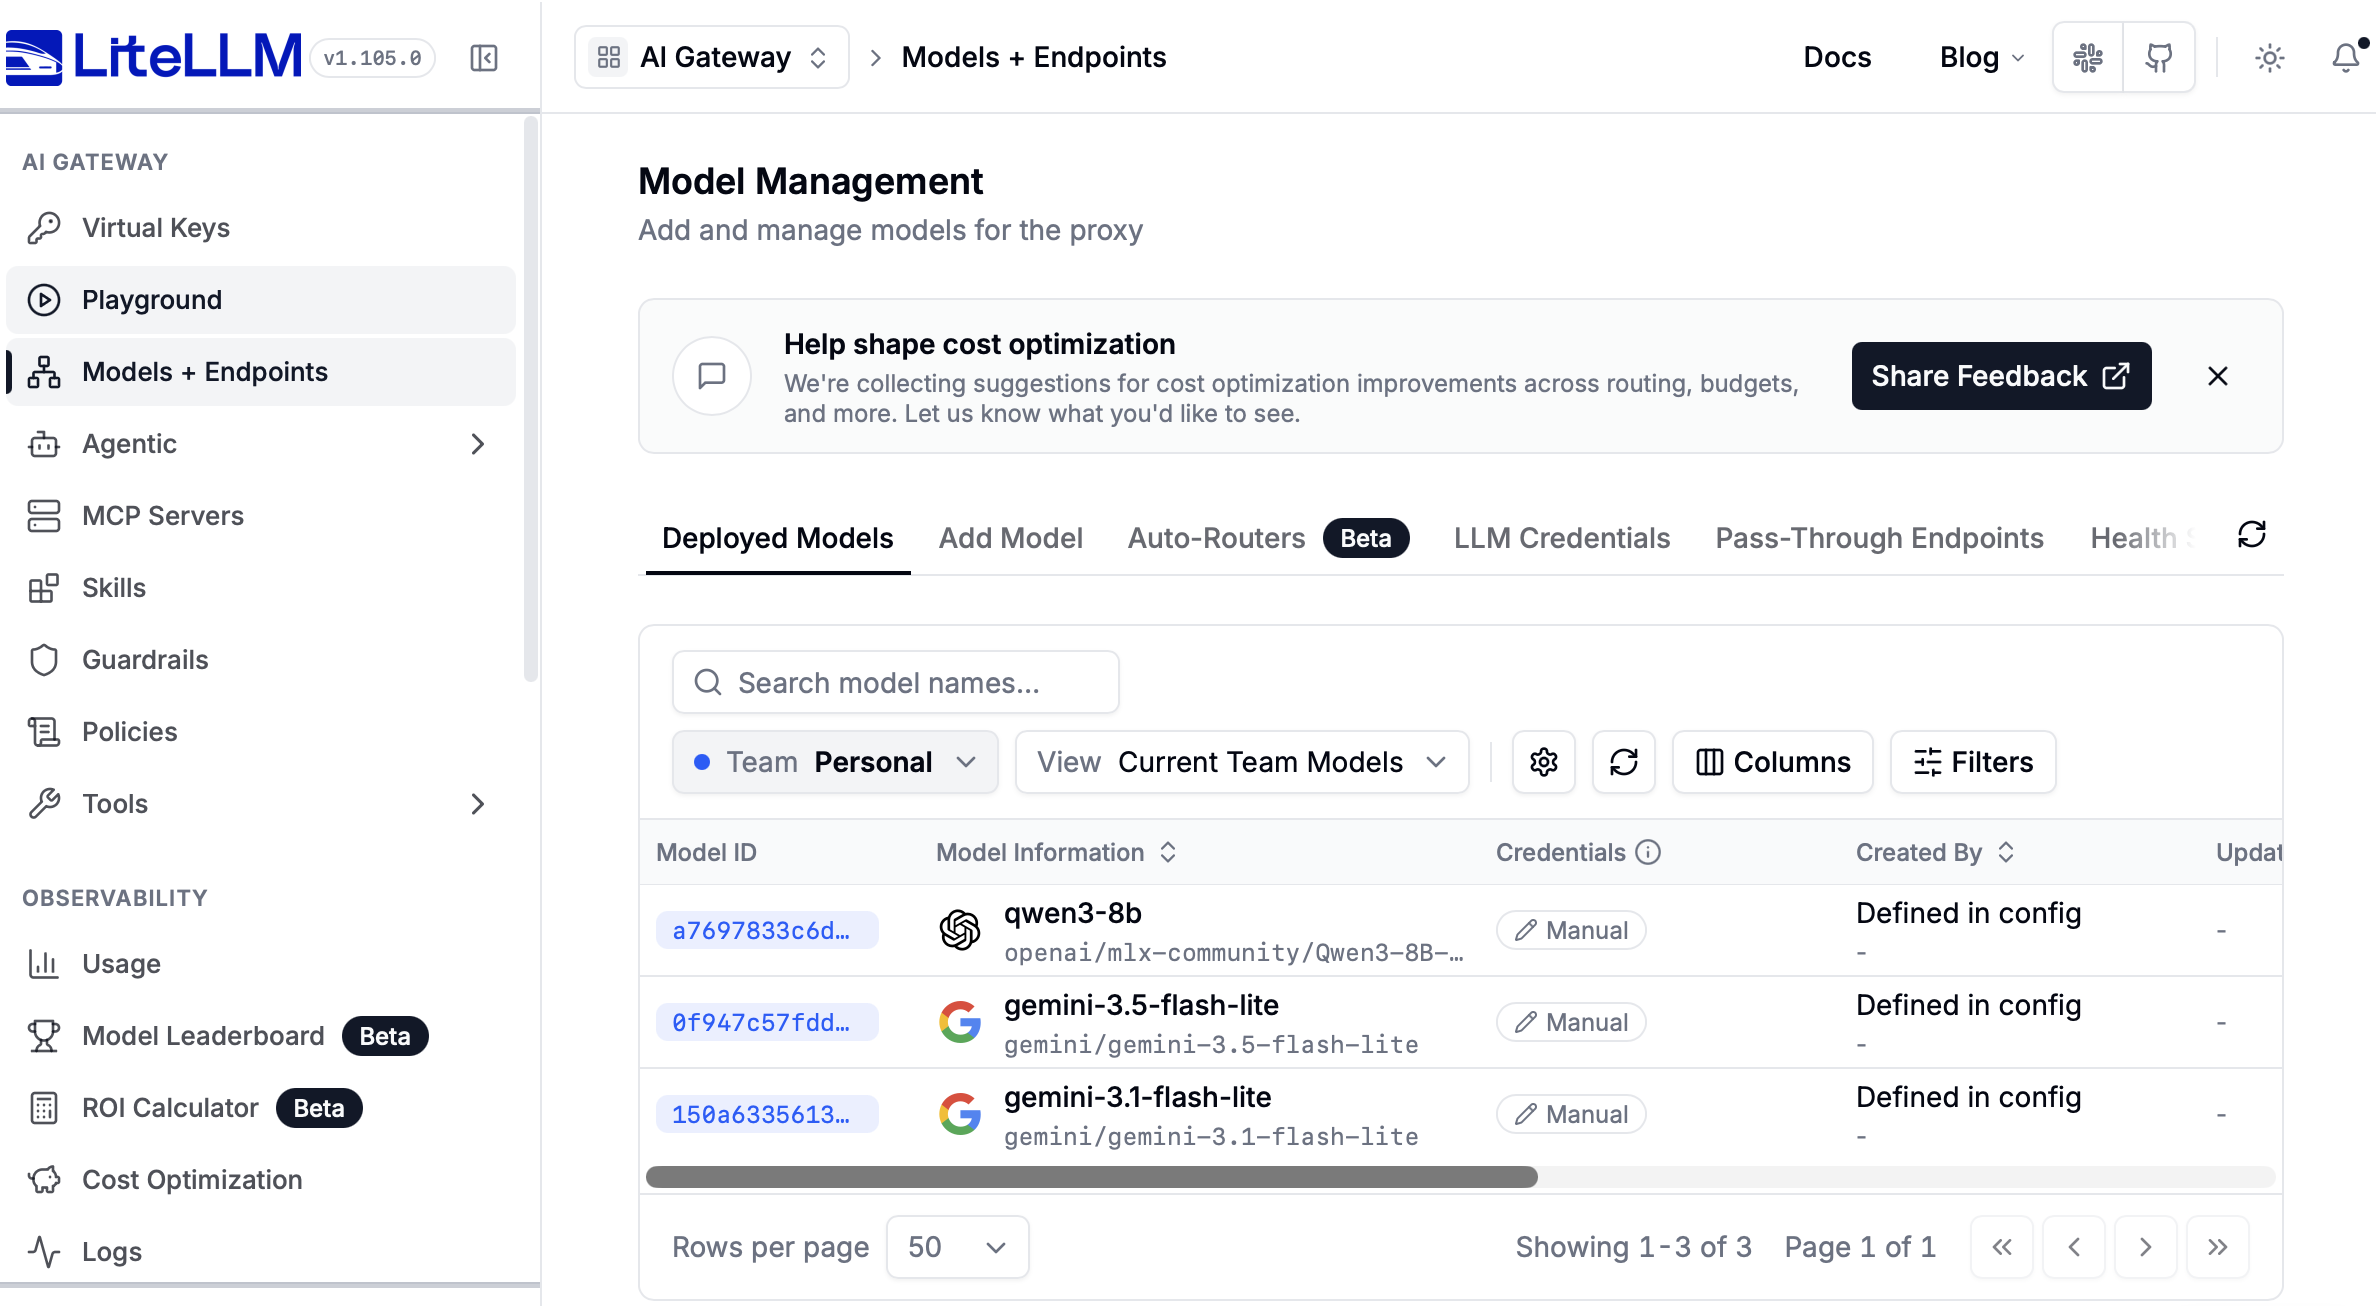Open Logs in sidebar
Image resolution: width=2376 pixels, height=1306 pixels.
(x=260, y=1252)
